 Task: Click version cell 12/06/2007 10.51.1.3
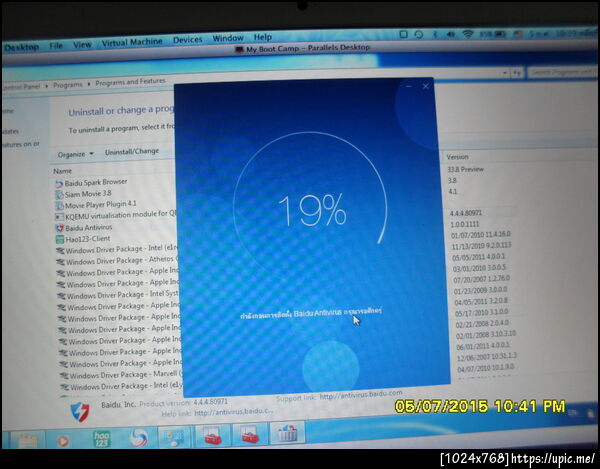pyautogui.click(x=487, y=357)
